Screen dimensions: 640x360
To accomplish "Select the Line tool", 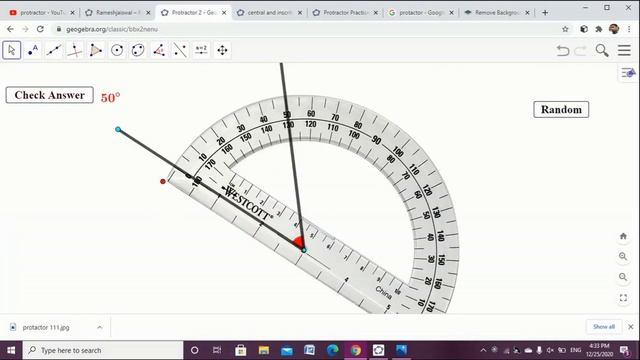I will coord(54,50).
